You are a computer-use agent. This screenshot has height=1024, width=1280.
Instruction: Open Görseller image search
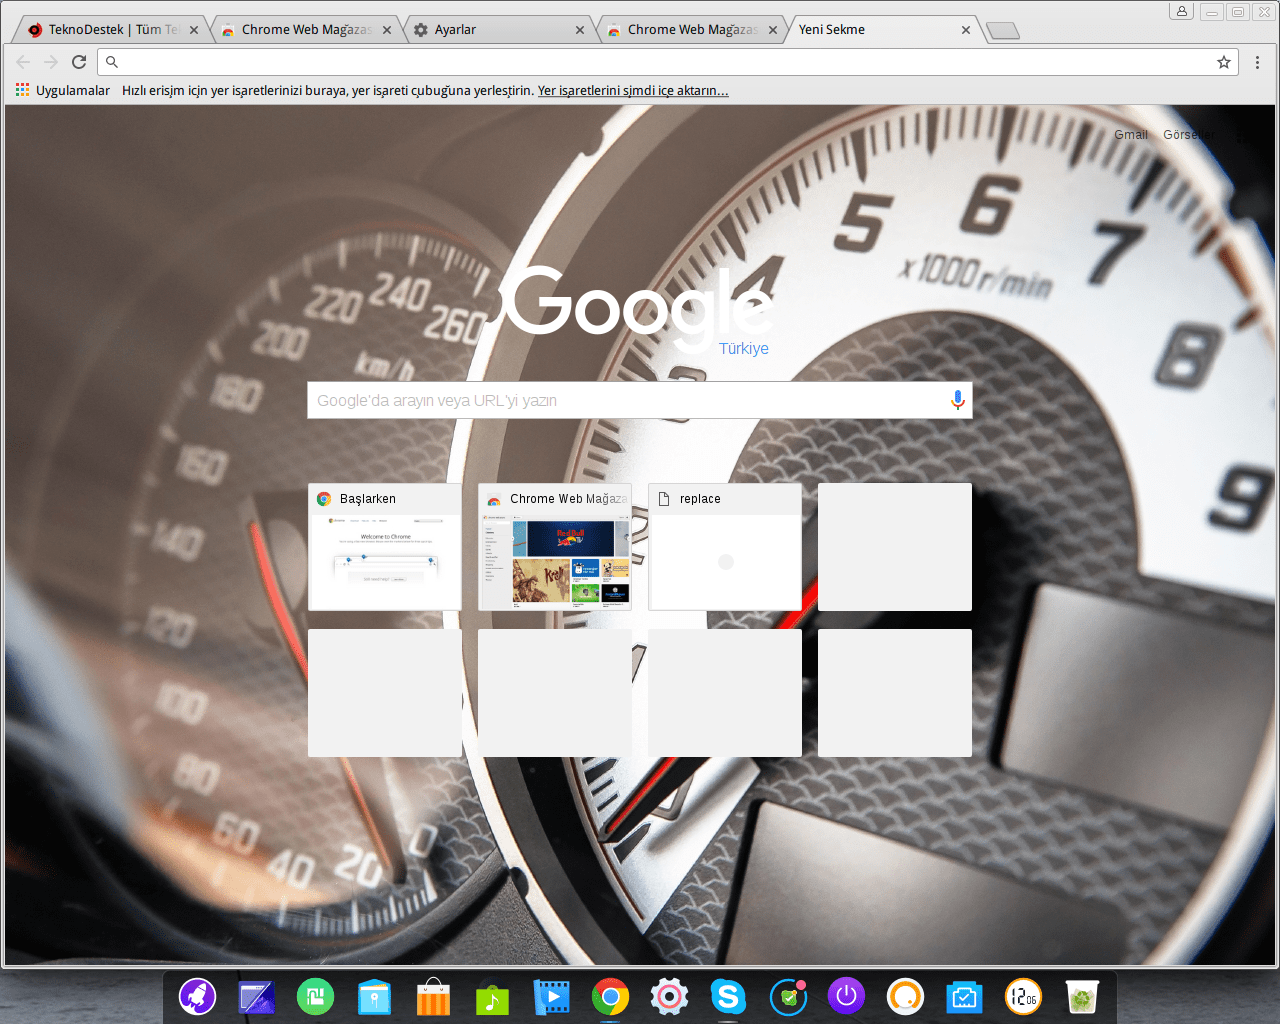[1188, 134]
